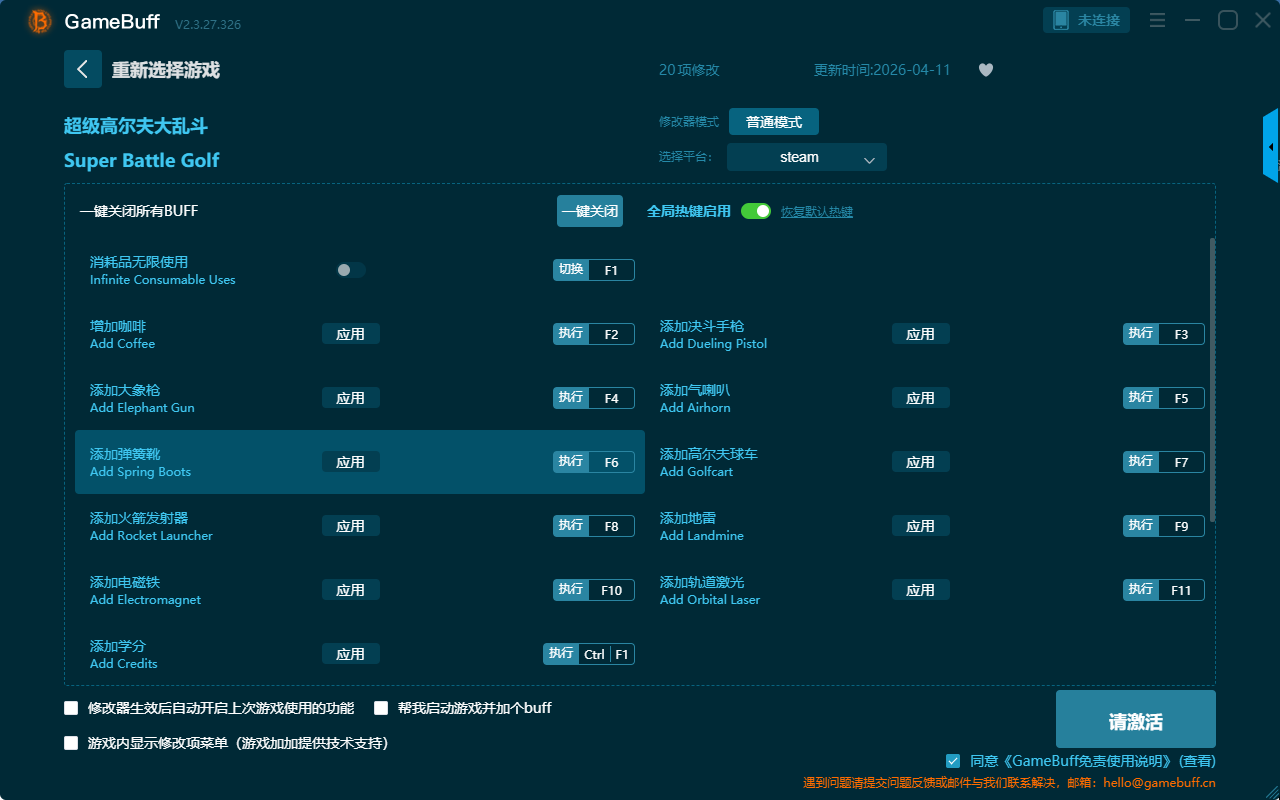Click the back arrow to reselect game
The height and width of the screenshot is (800, 1280).
(x=82, y=69)
